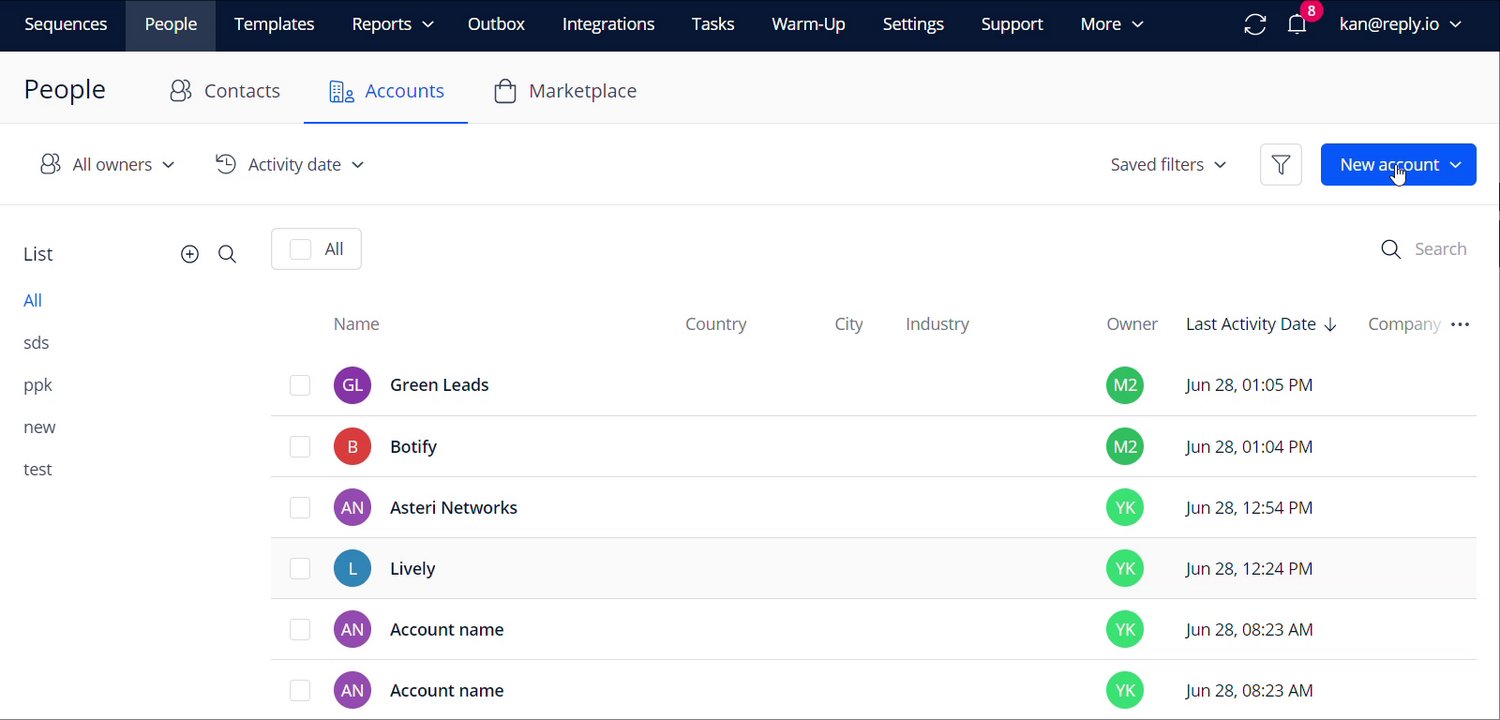Open the New account dropdown
Image resolution: width=1500 pixels, height=720 pixels.
1398,165
